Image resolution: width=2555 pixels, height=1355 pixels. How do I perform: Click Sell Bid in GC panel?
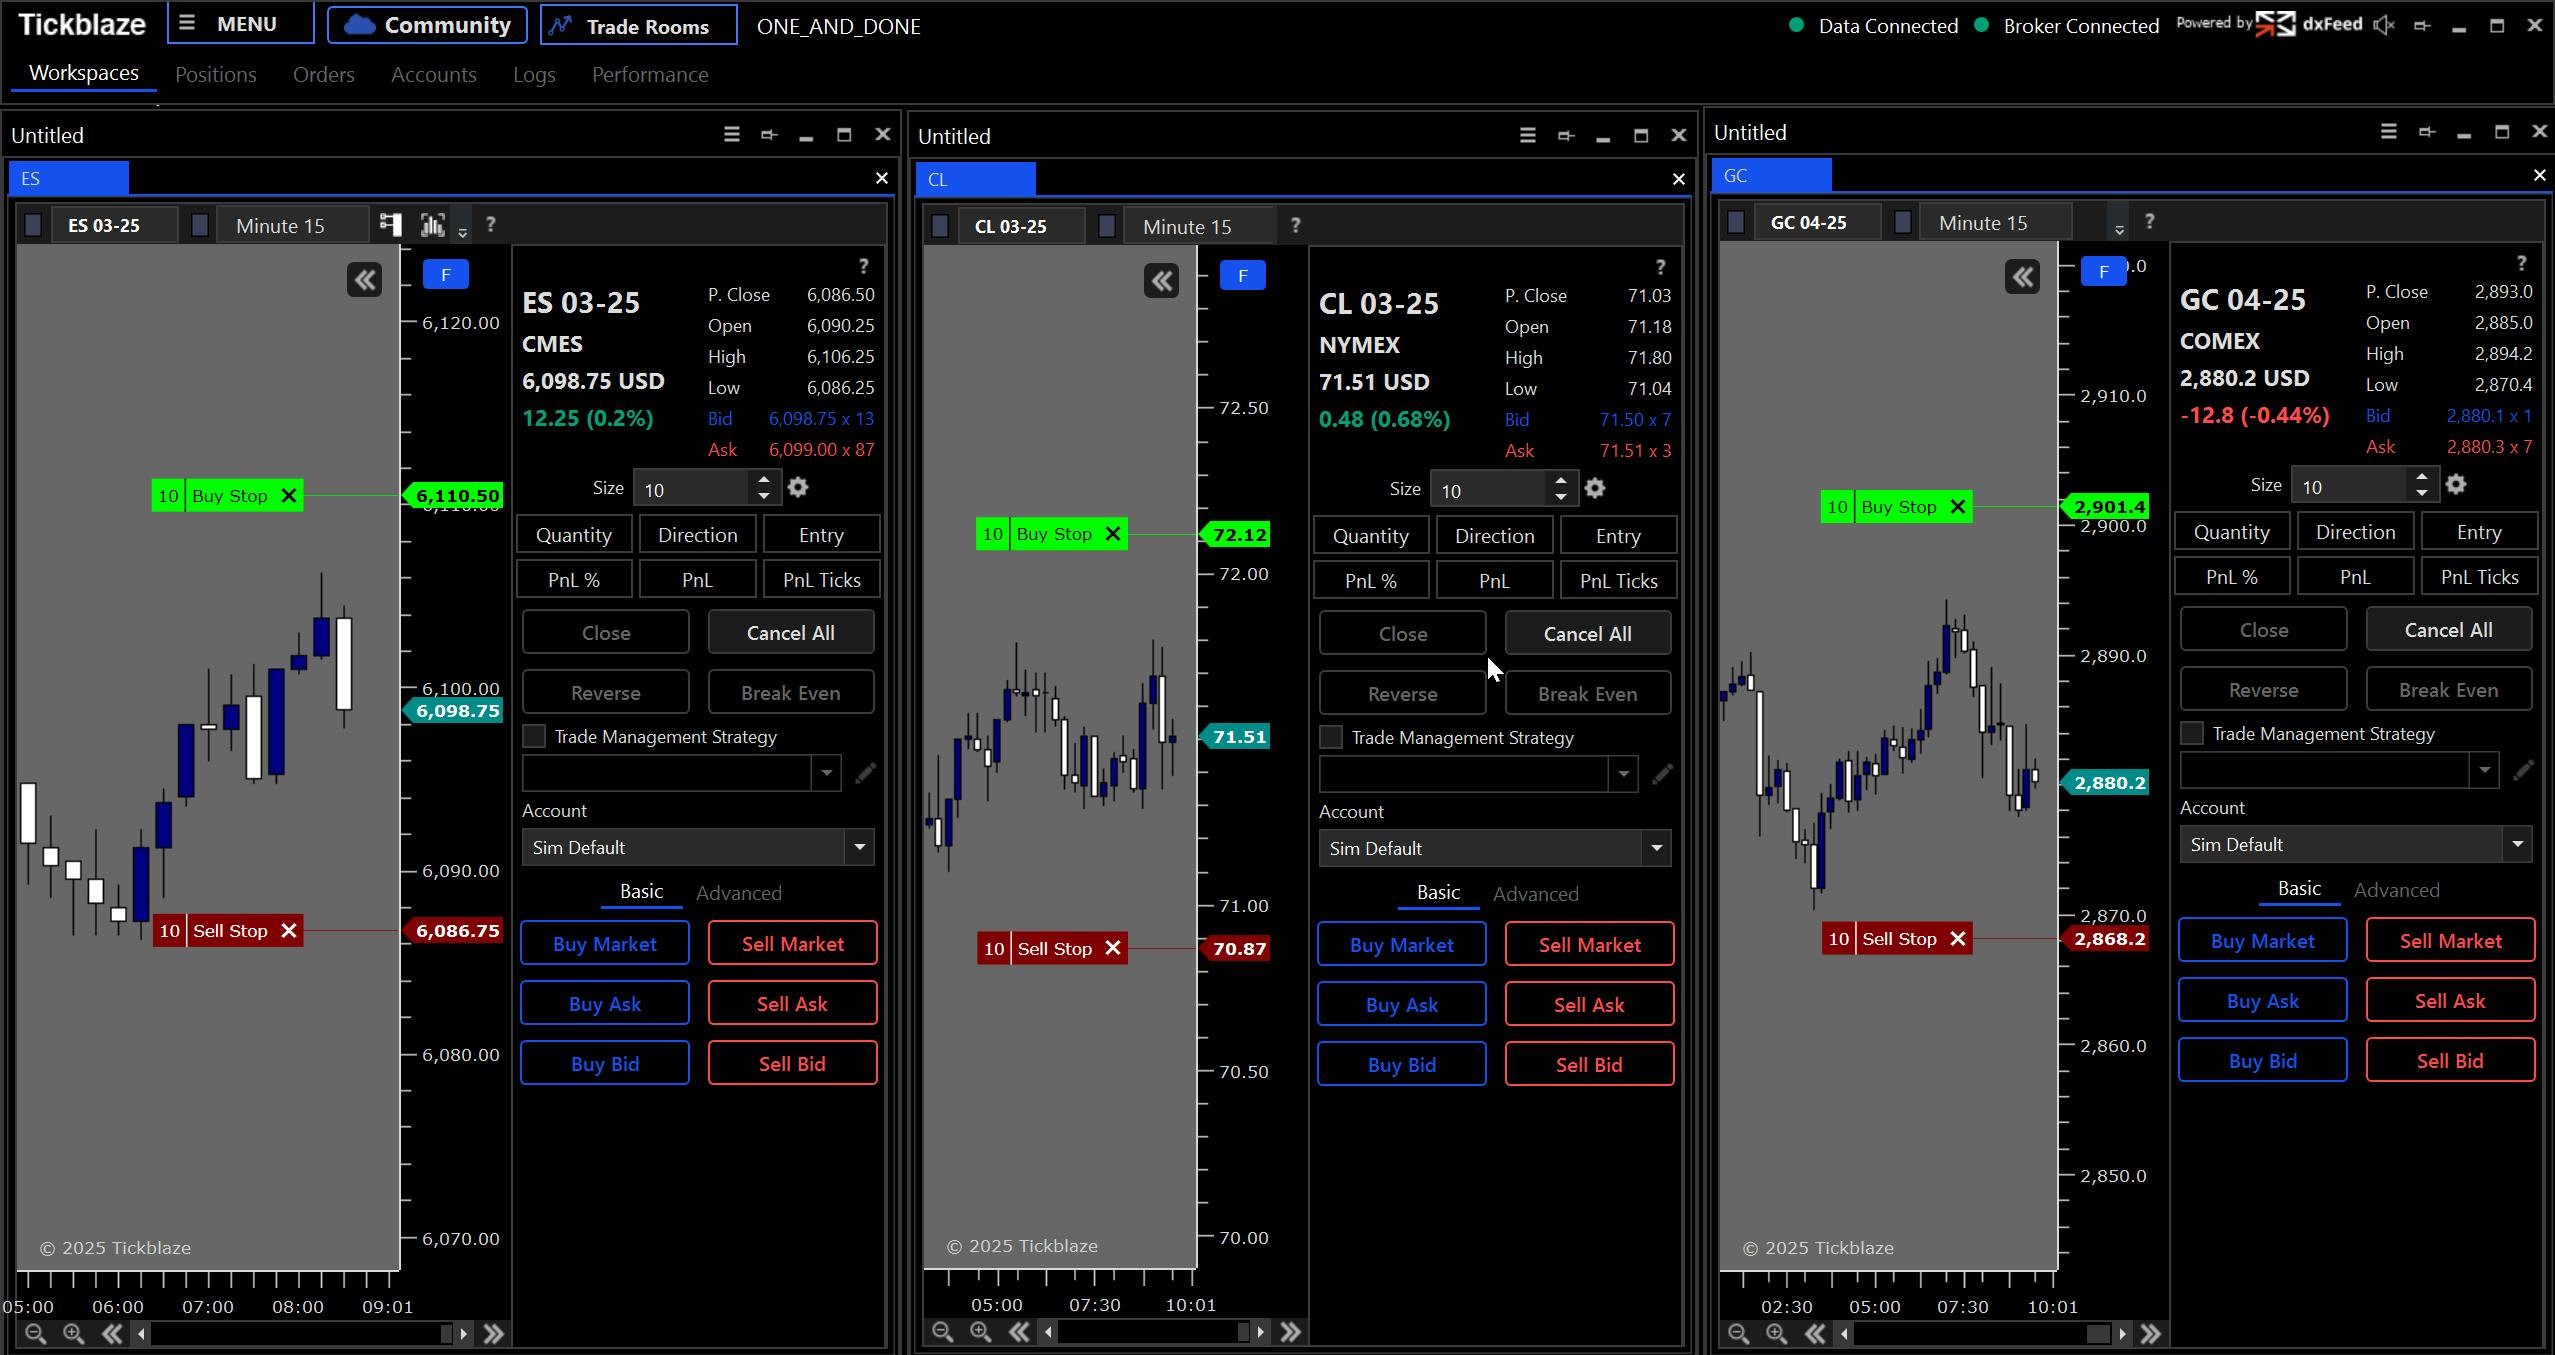tap(2451, 1061)
